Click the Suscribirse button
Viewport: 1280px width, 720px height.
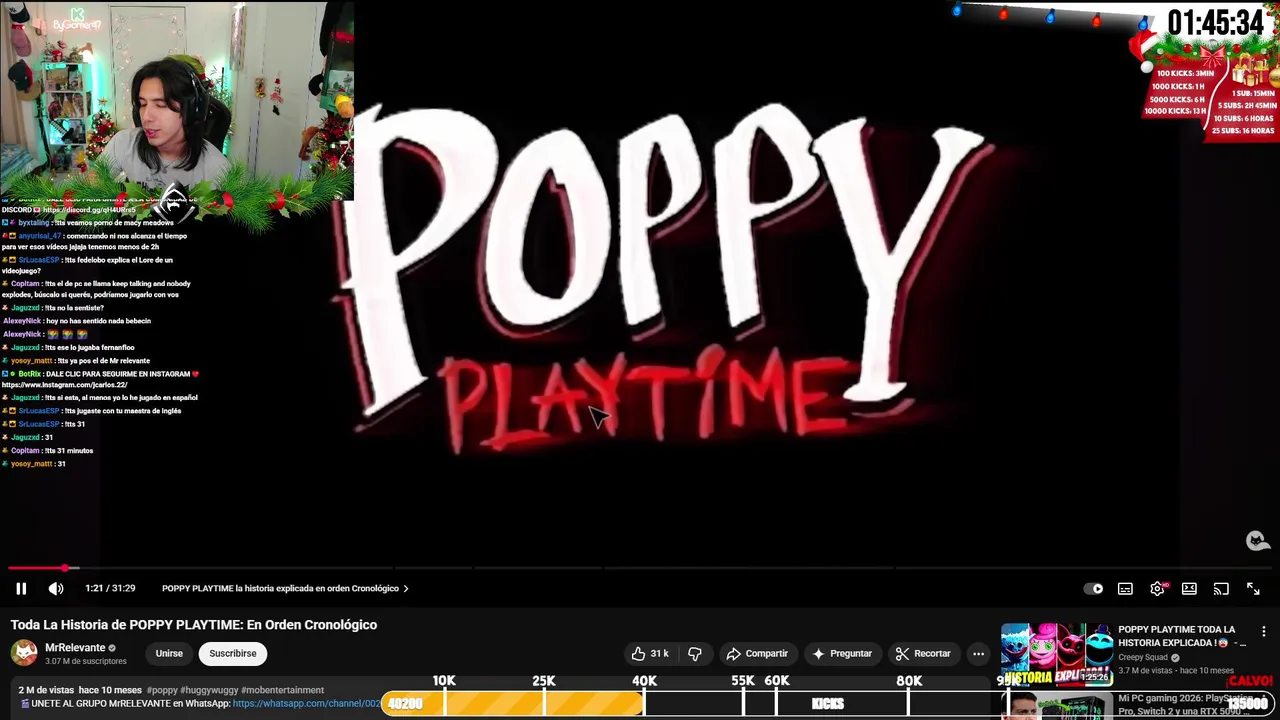(x=233, y=653)
